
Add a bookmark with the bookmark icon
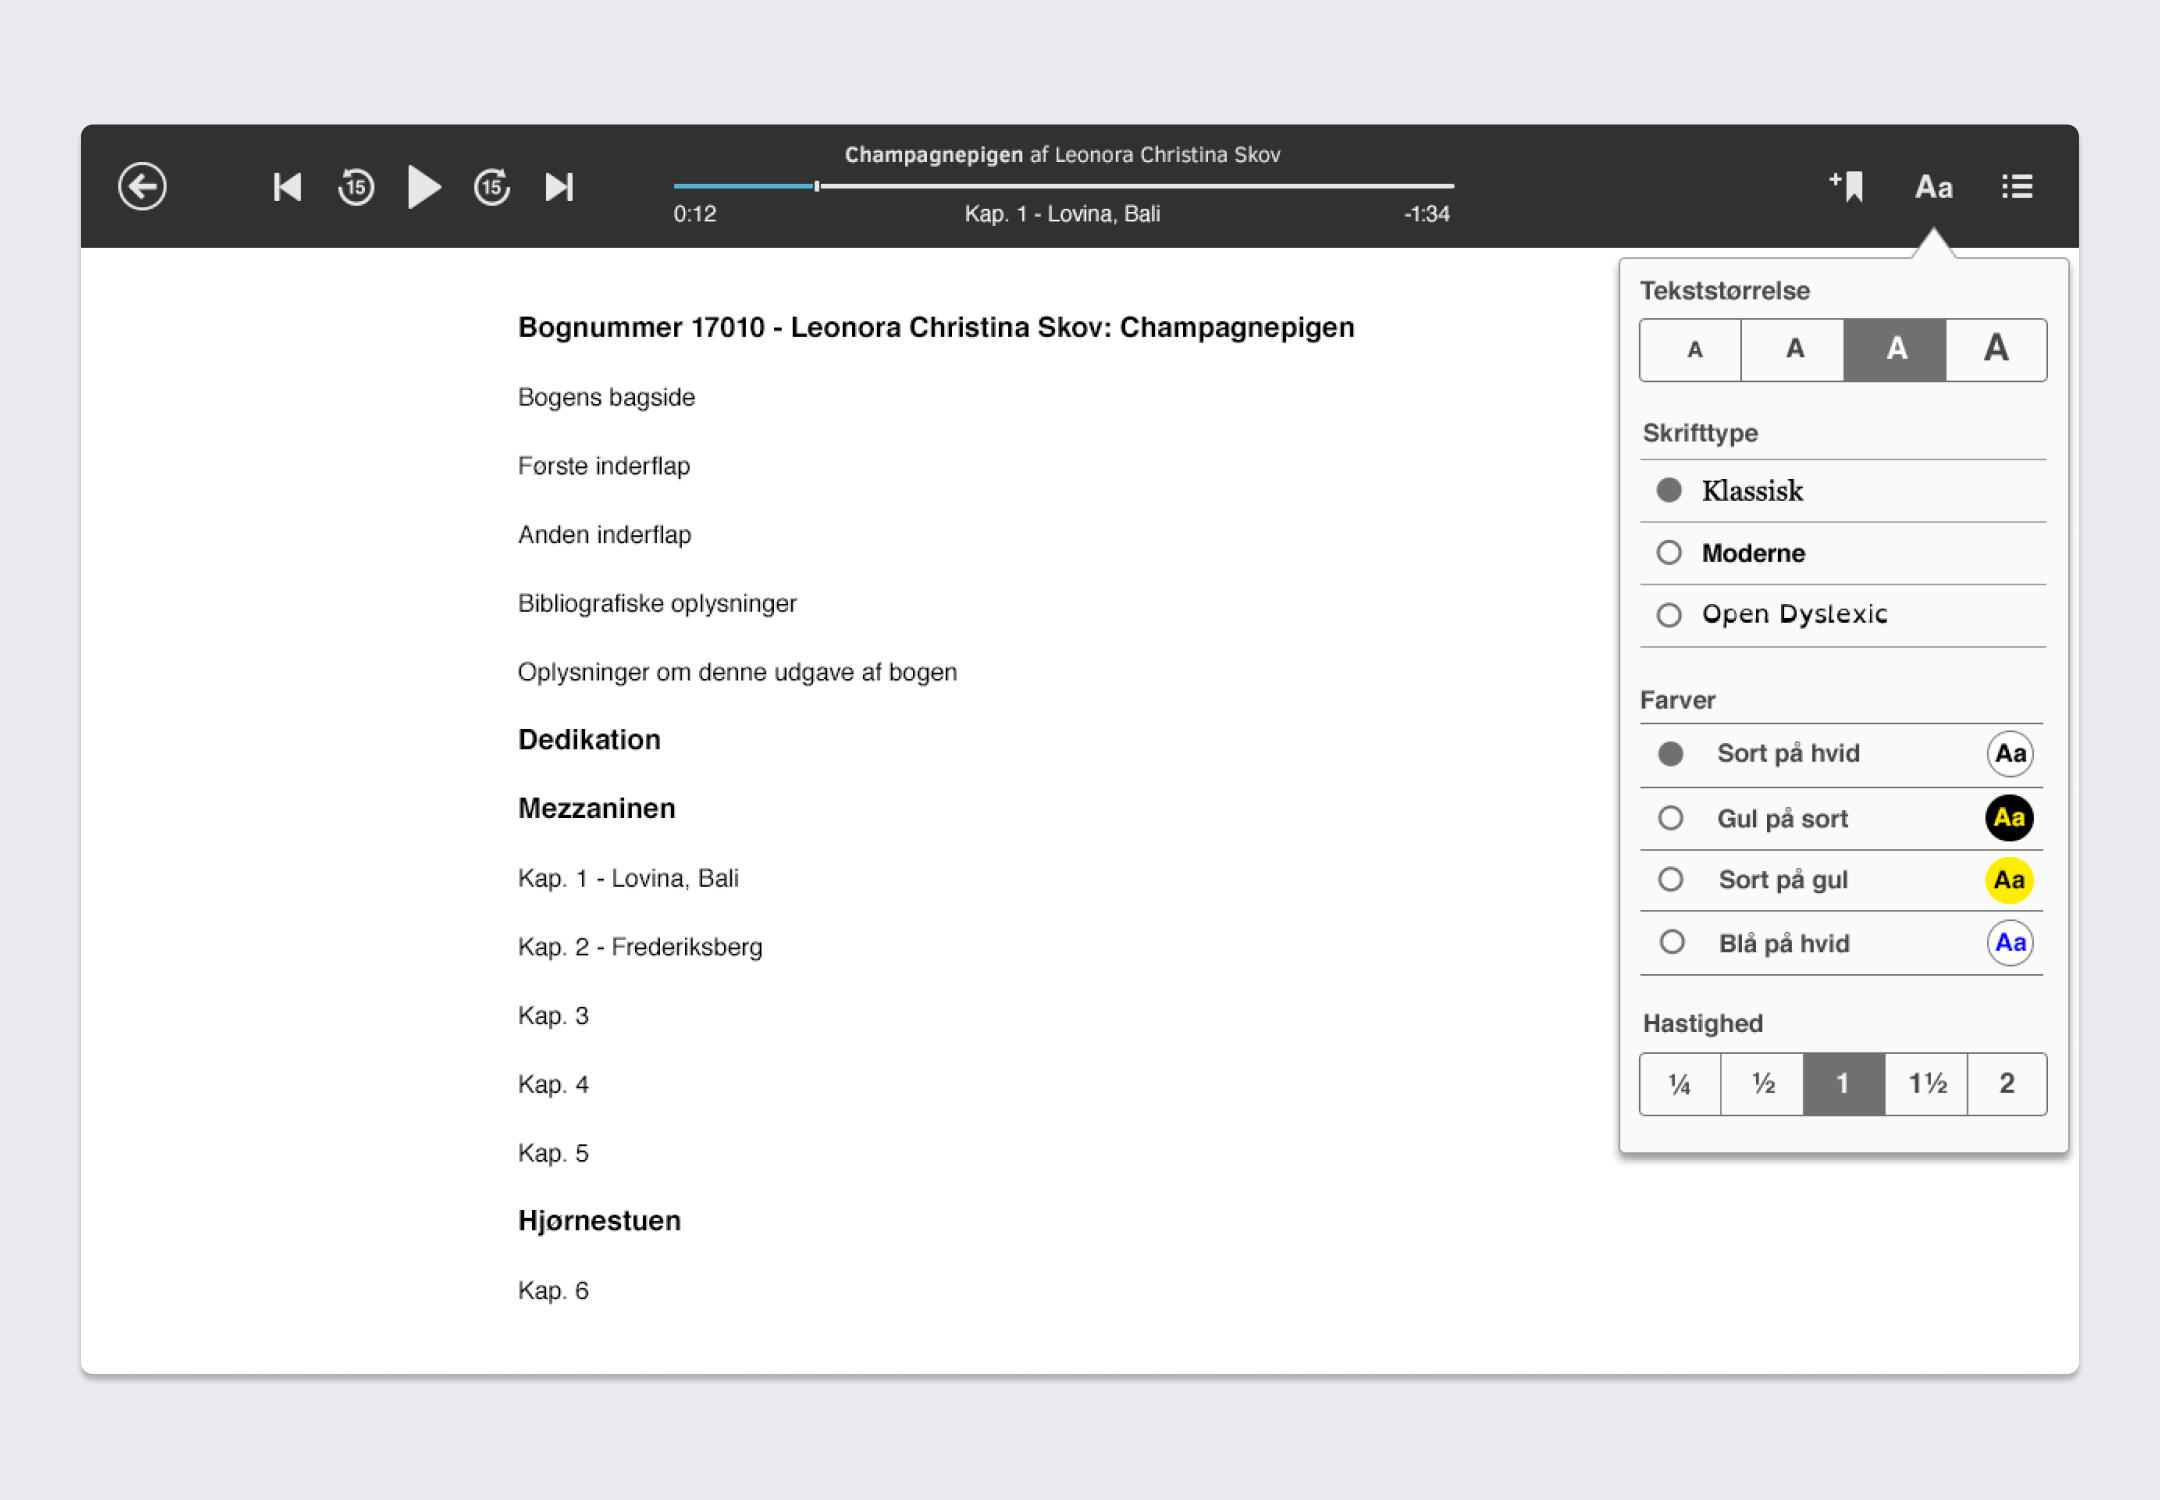click(1846, 186)
